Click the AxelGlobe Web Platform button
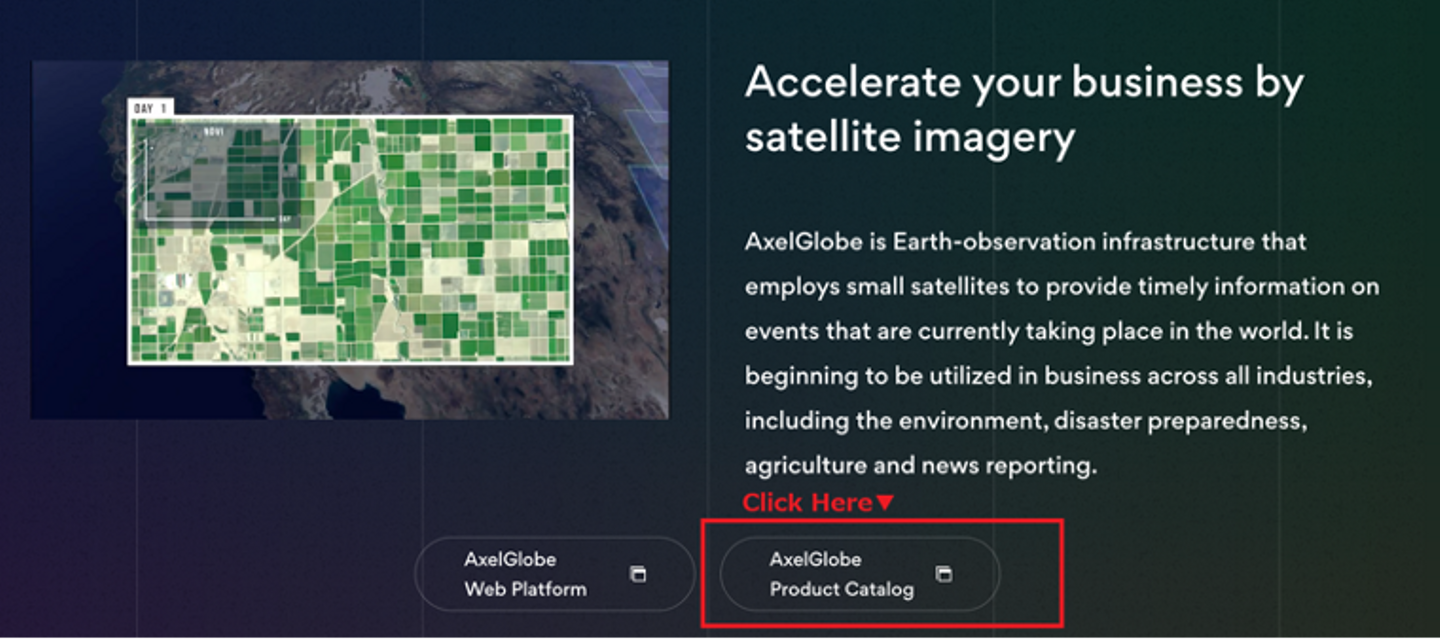 click(x=553, y=574)
